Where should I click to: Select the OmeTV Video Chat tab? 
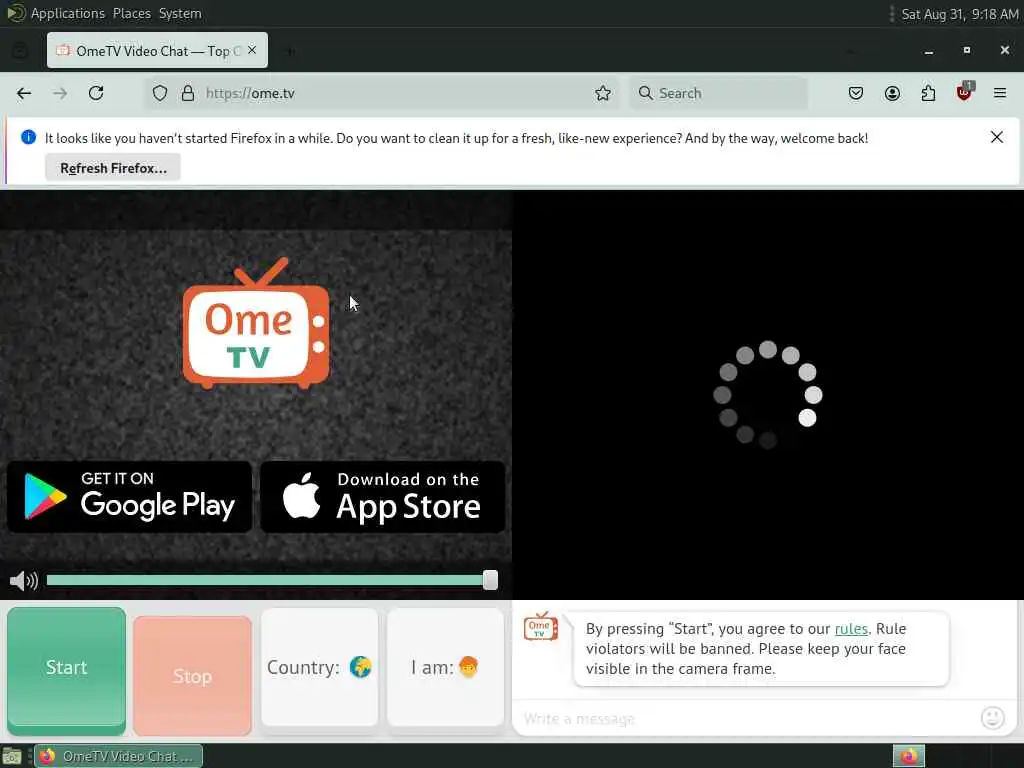pyautogui.click(x=157, y=50)
